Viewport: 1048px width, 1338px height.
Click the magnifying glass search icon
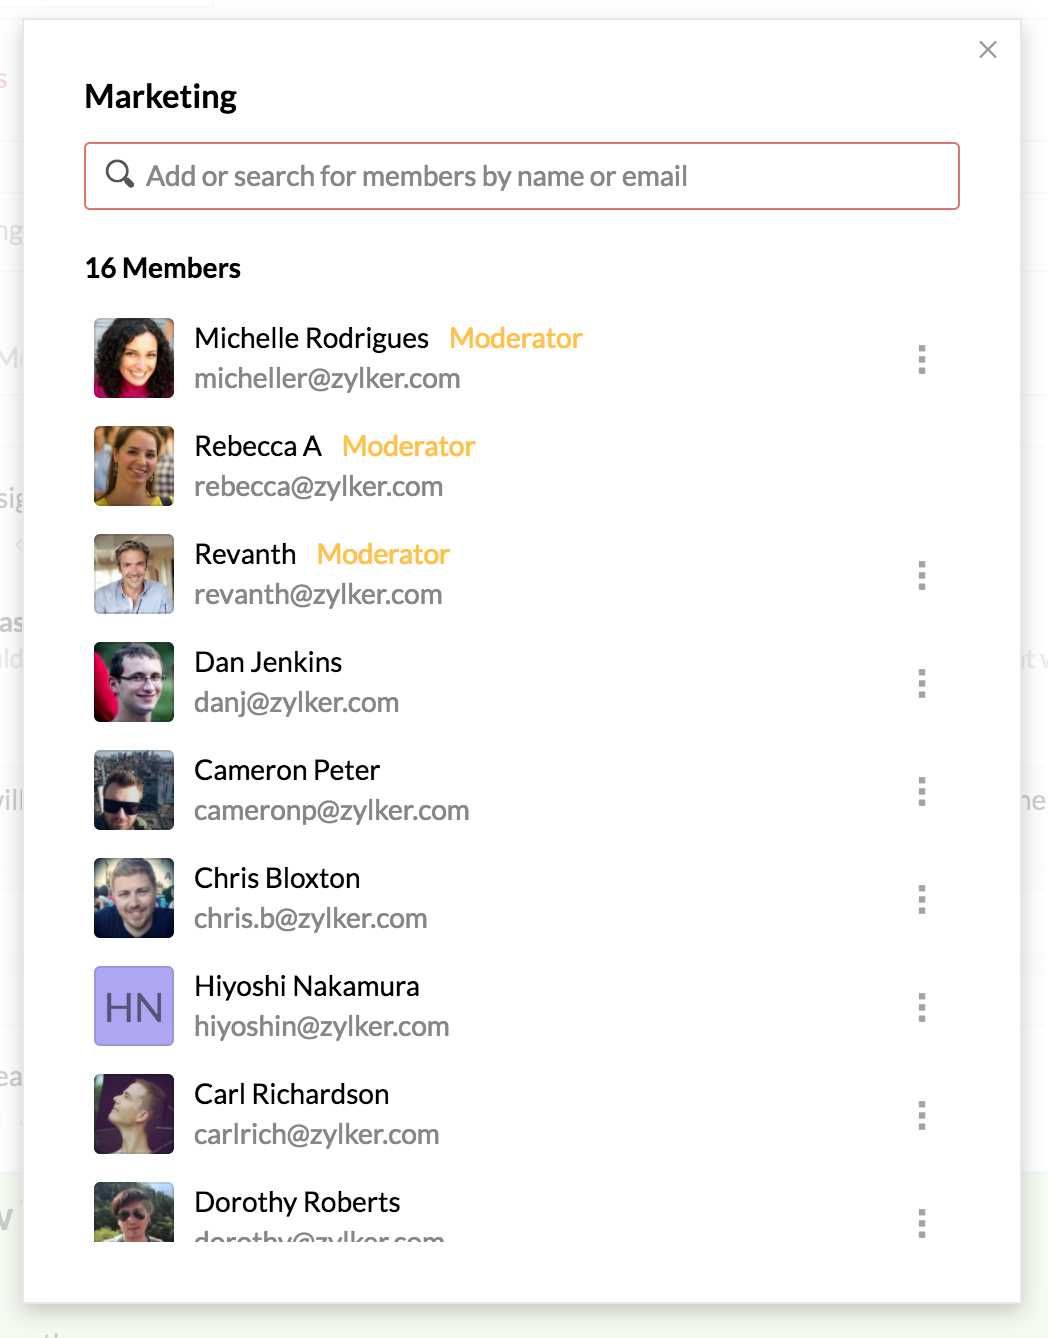click(x=120, y=174)
